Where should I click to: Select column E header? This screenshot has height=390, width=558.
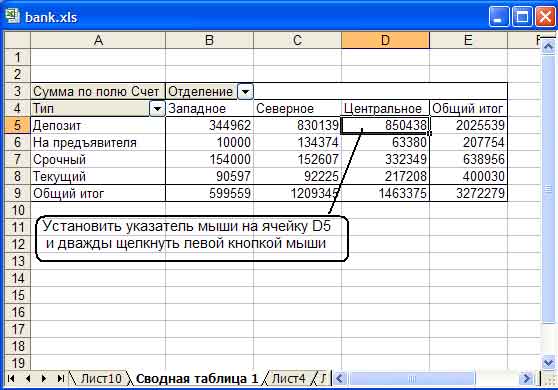click(x=468, y=40)
